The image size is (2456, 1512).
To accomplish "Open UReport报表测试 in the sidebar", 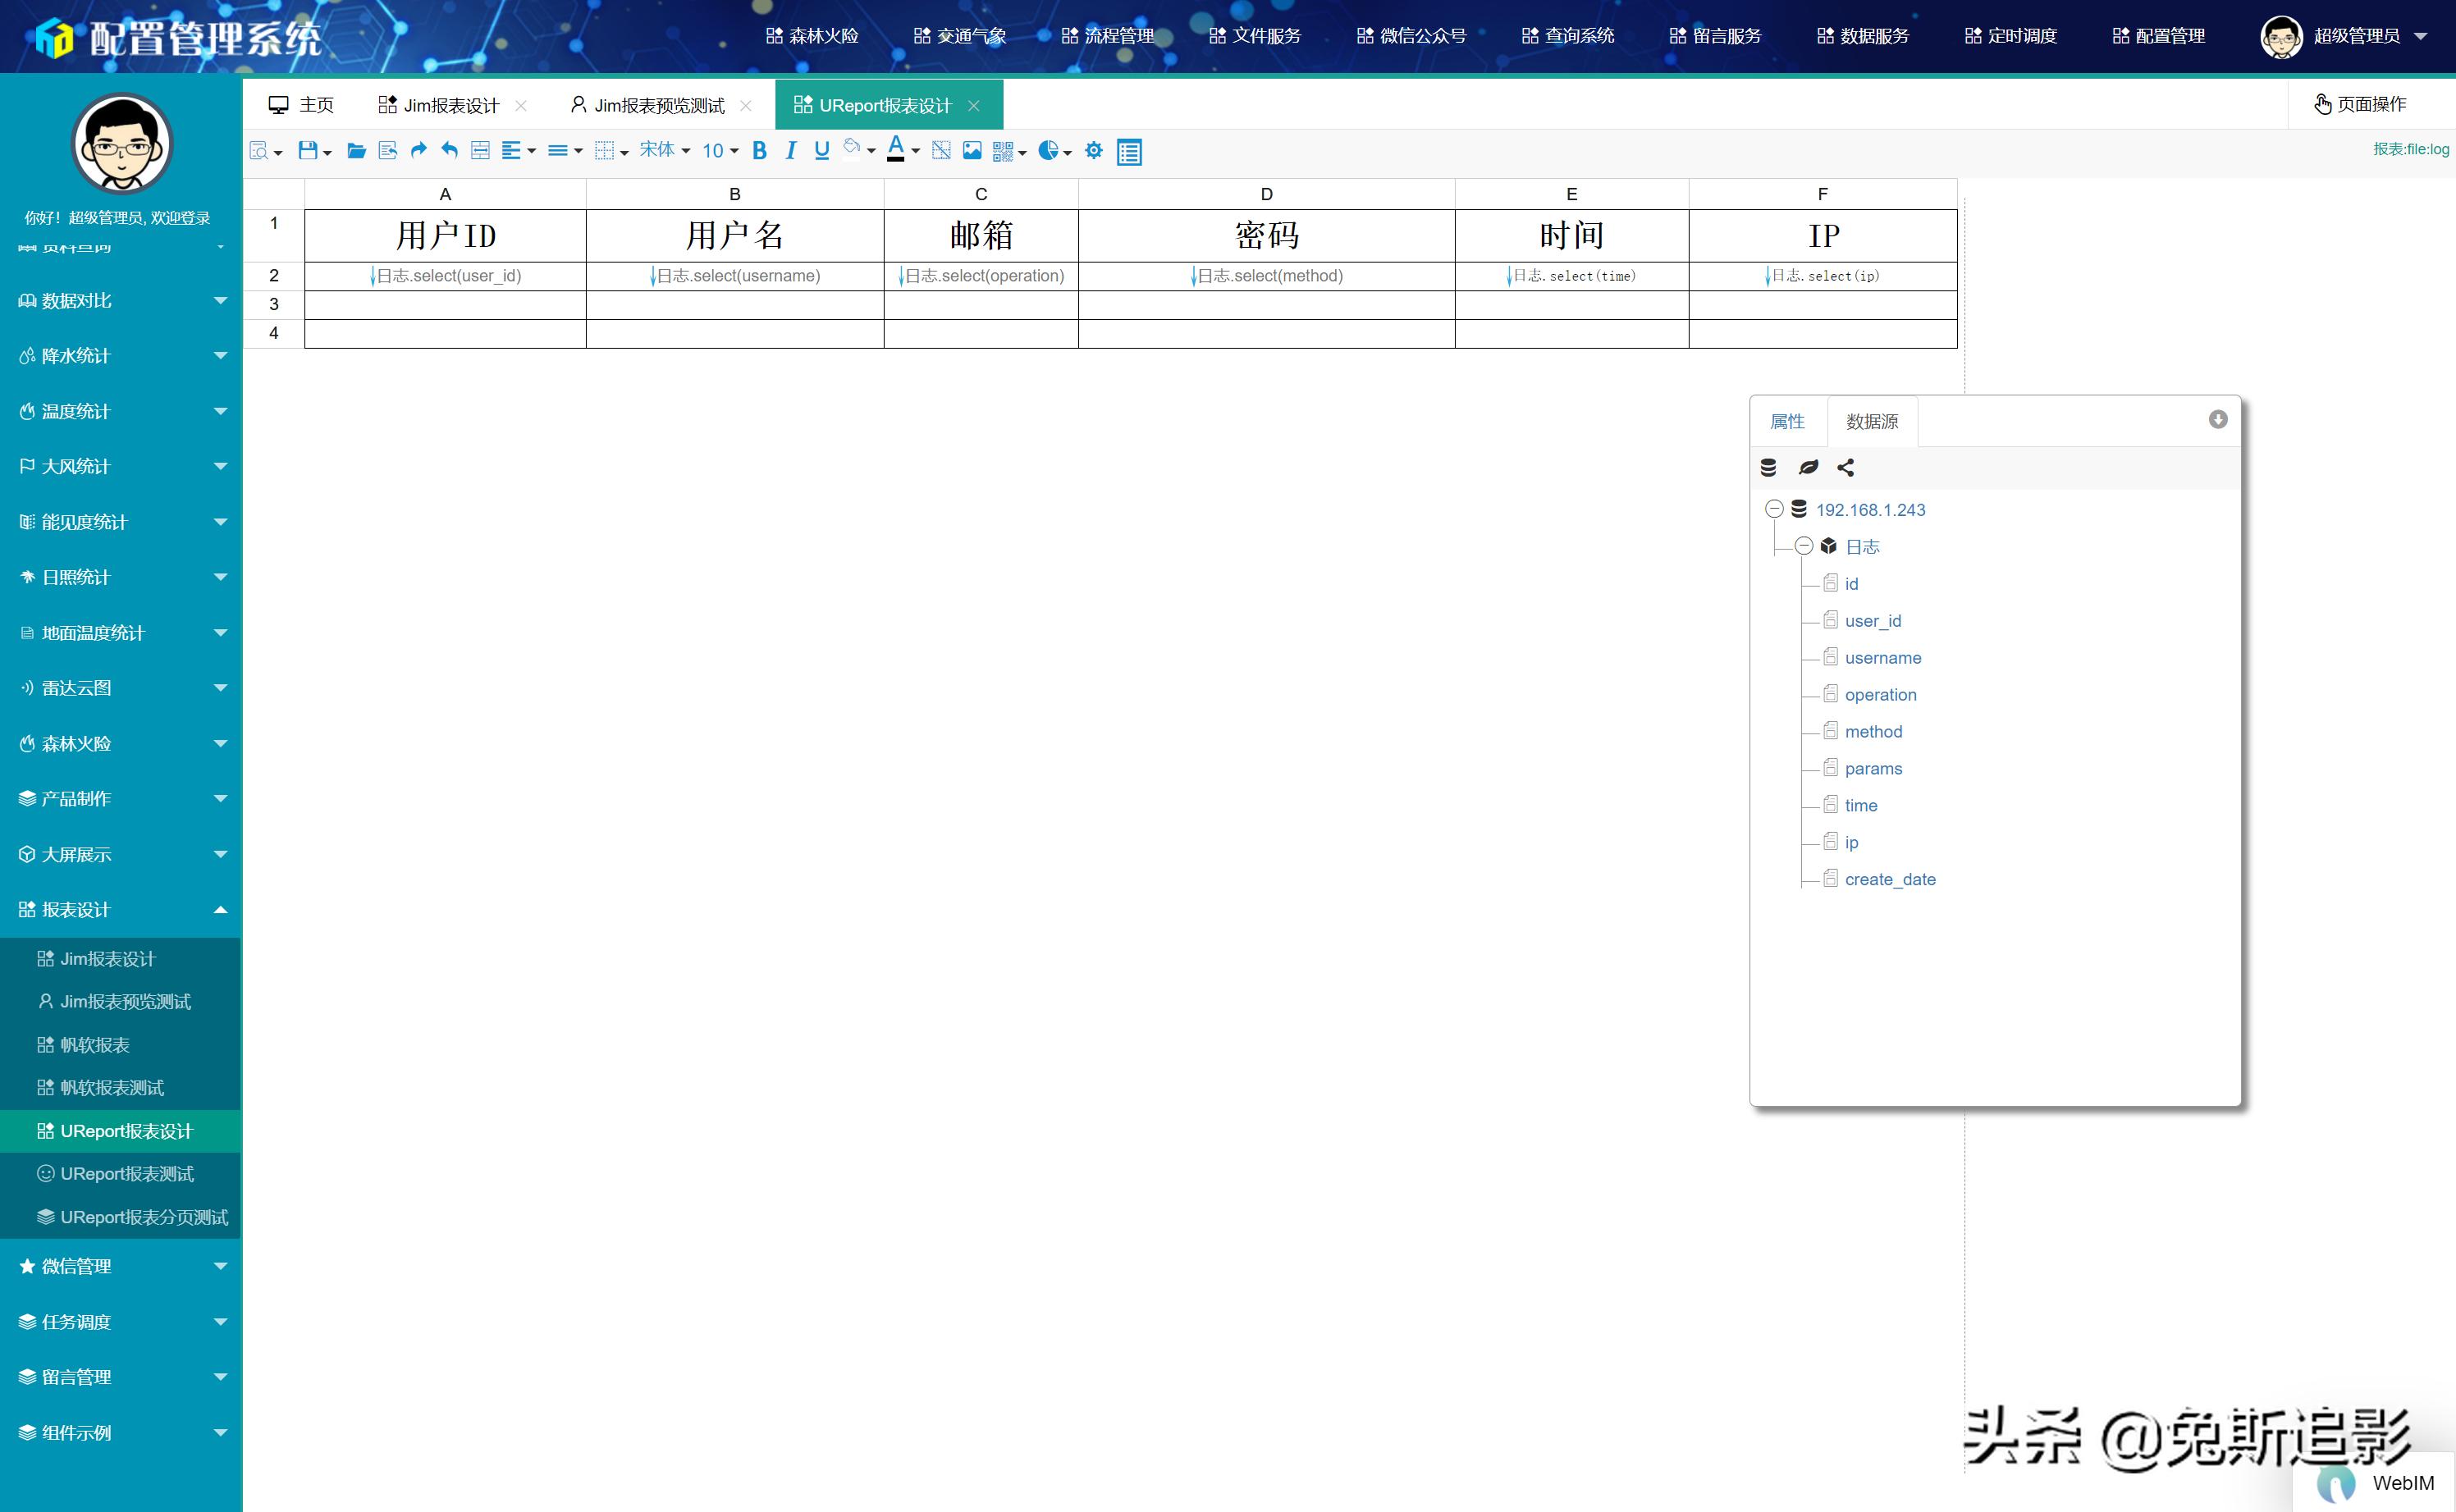I will tap(127, 1174).
